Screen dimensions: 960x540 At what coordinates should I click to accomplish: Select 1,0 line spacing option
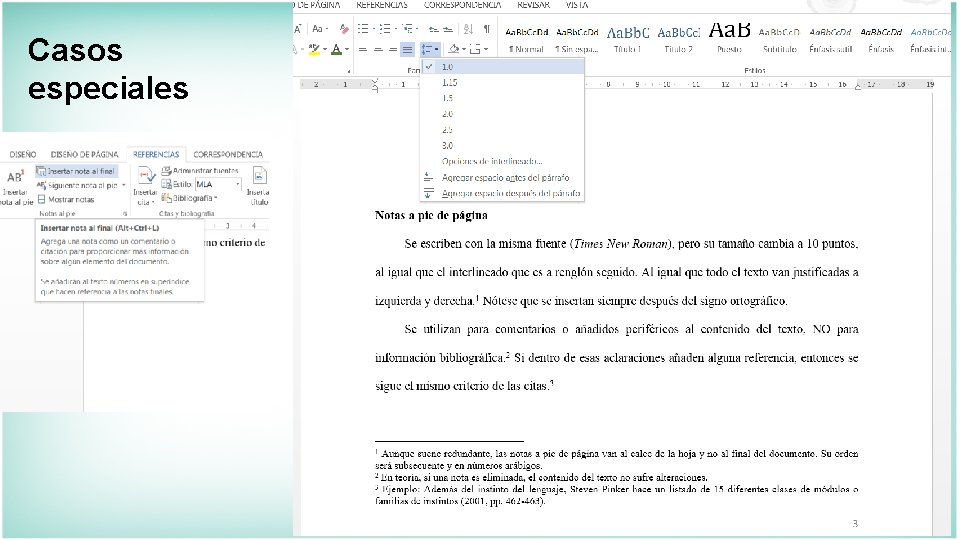502,67
